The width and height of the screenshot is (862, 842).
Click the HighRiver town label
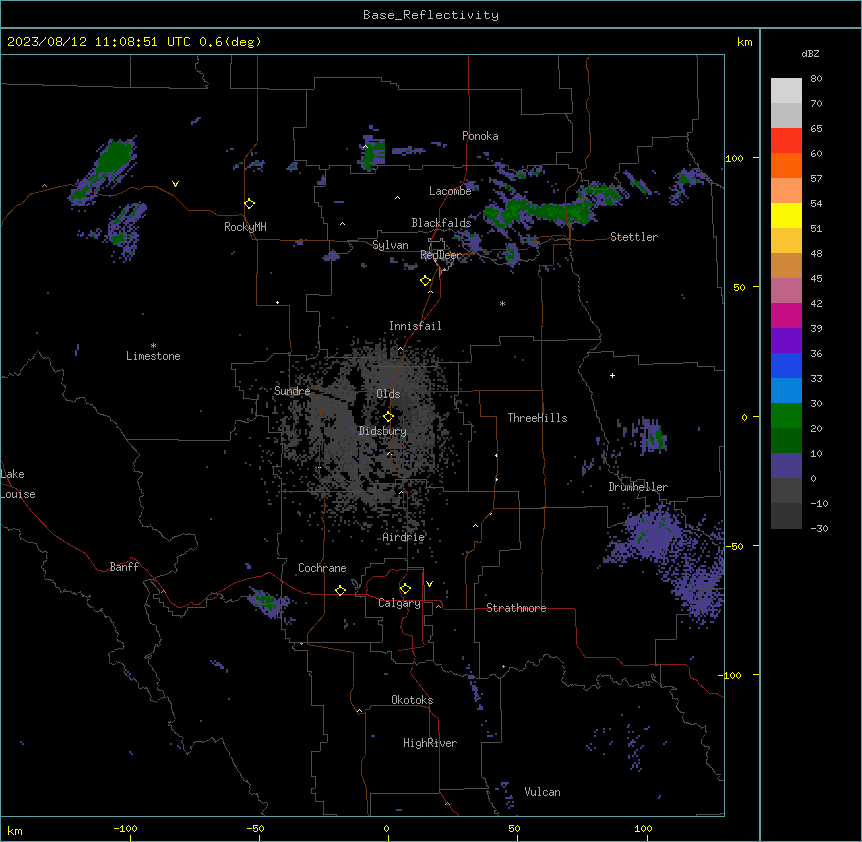point(430,743)
